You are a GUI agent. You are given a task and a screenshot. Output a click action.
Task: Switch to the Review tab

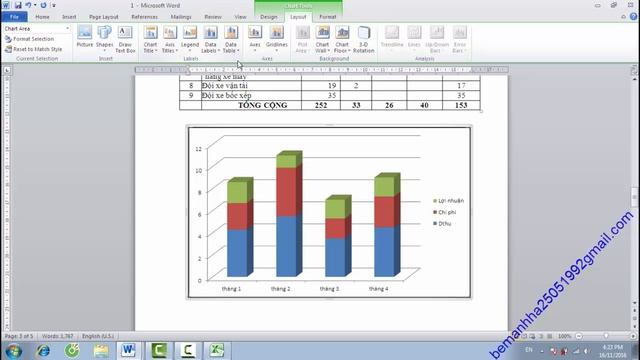coord(213,17)
